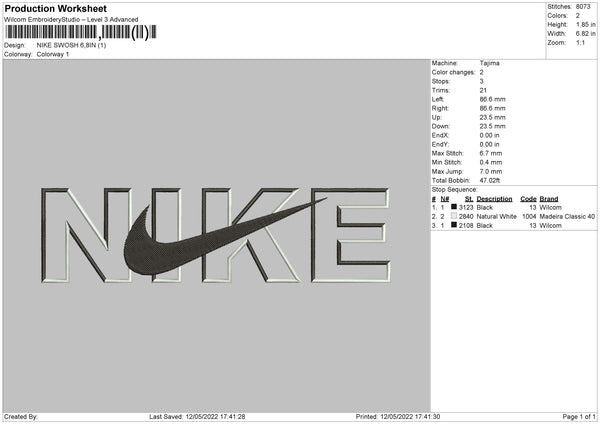The image size is (600, 424).
Task: Click the Machine value Tajima
Action: pyautogui.click(x=489, y=63)
